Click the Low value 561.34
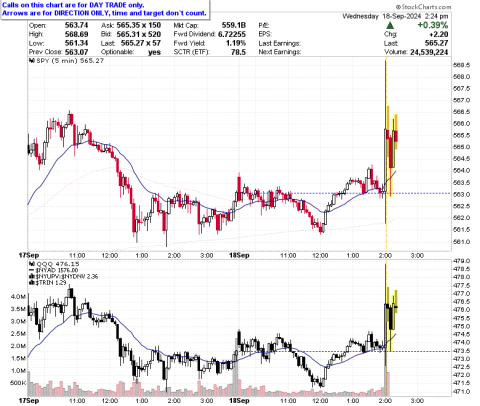 coord(77,43)
